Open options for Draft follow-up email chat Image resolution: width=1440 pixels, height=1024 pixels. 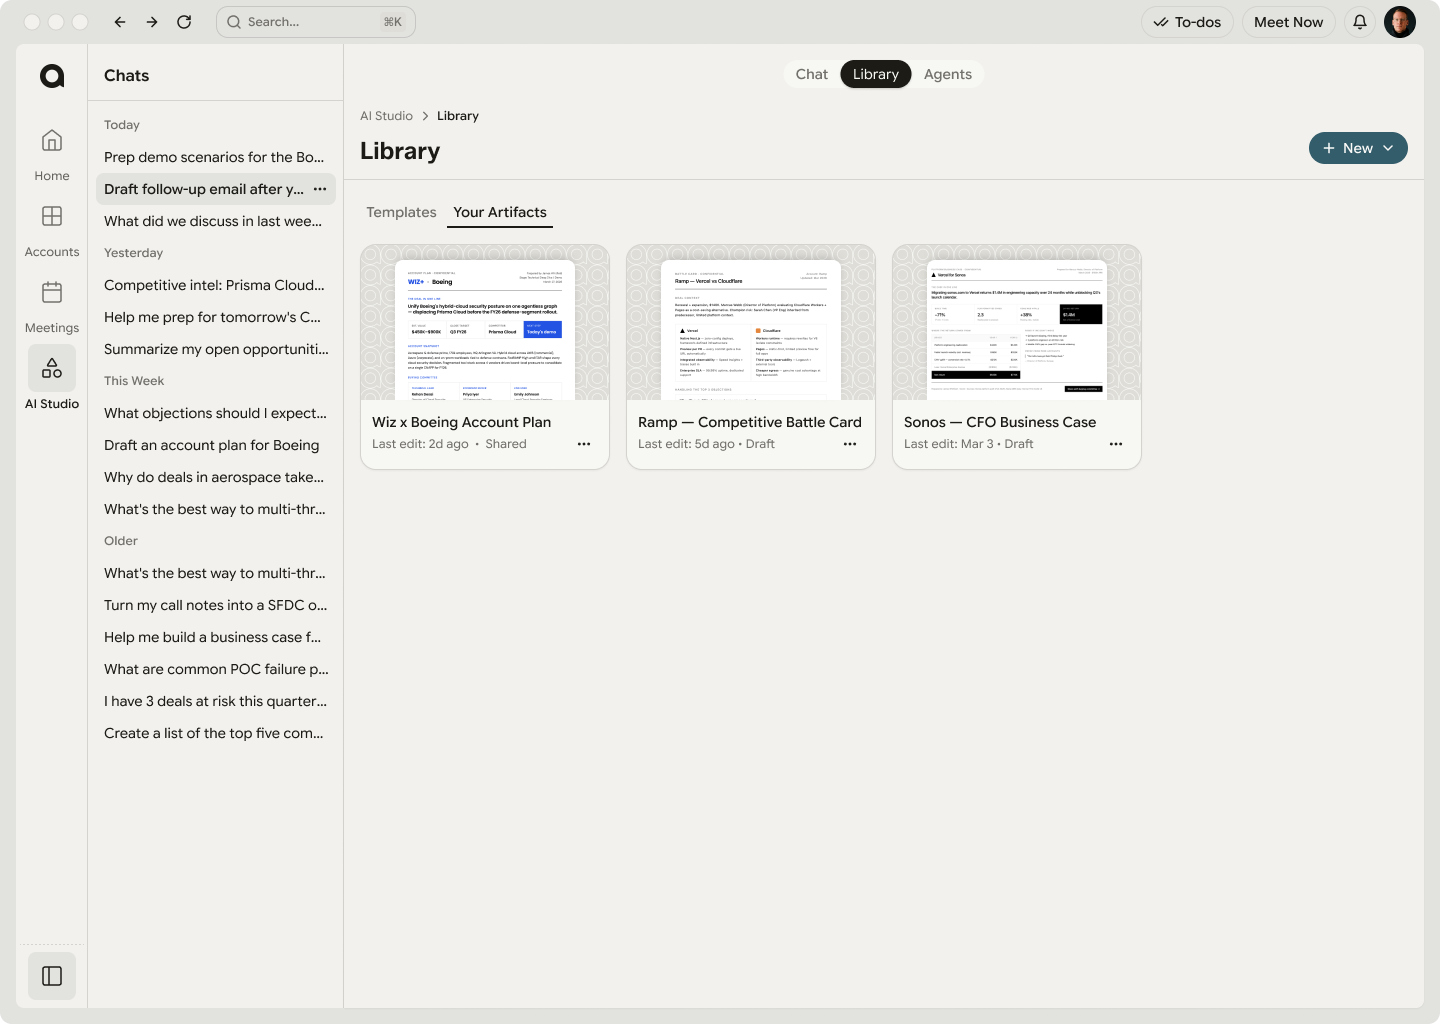click(320, 189)
